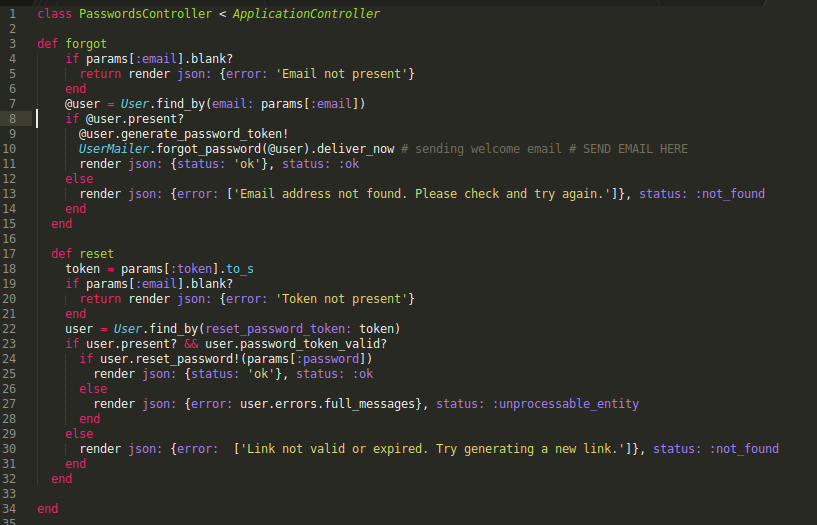Click 'token' variable at start of line 18

tap(82, 269)
